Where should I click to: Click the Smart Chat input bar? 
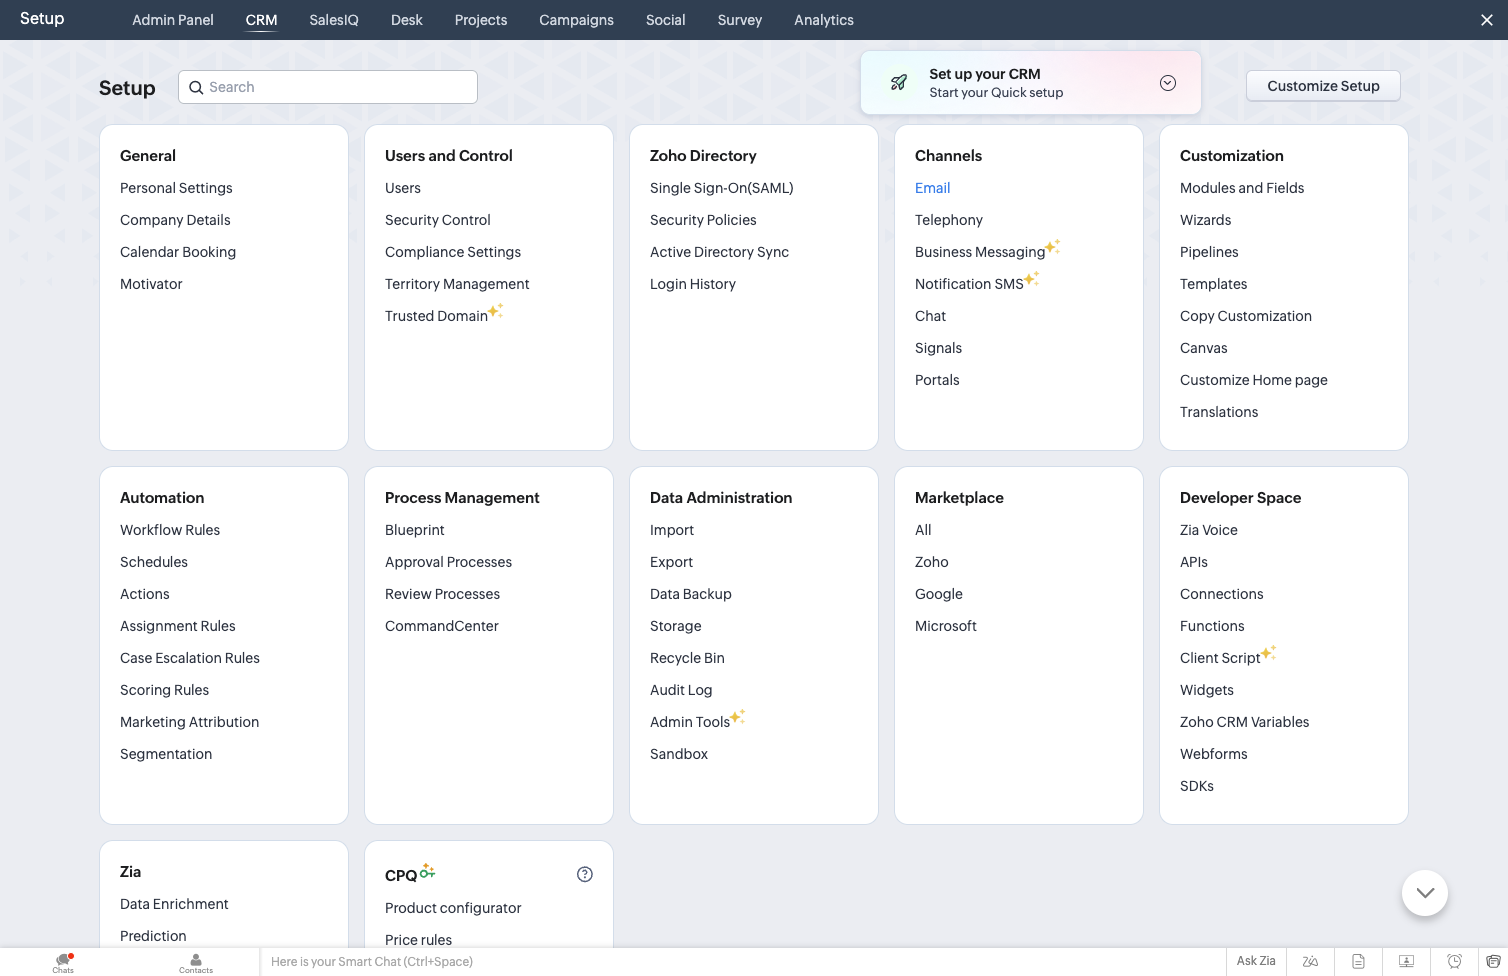pyautogui.click(x=742, y=962)
